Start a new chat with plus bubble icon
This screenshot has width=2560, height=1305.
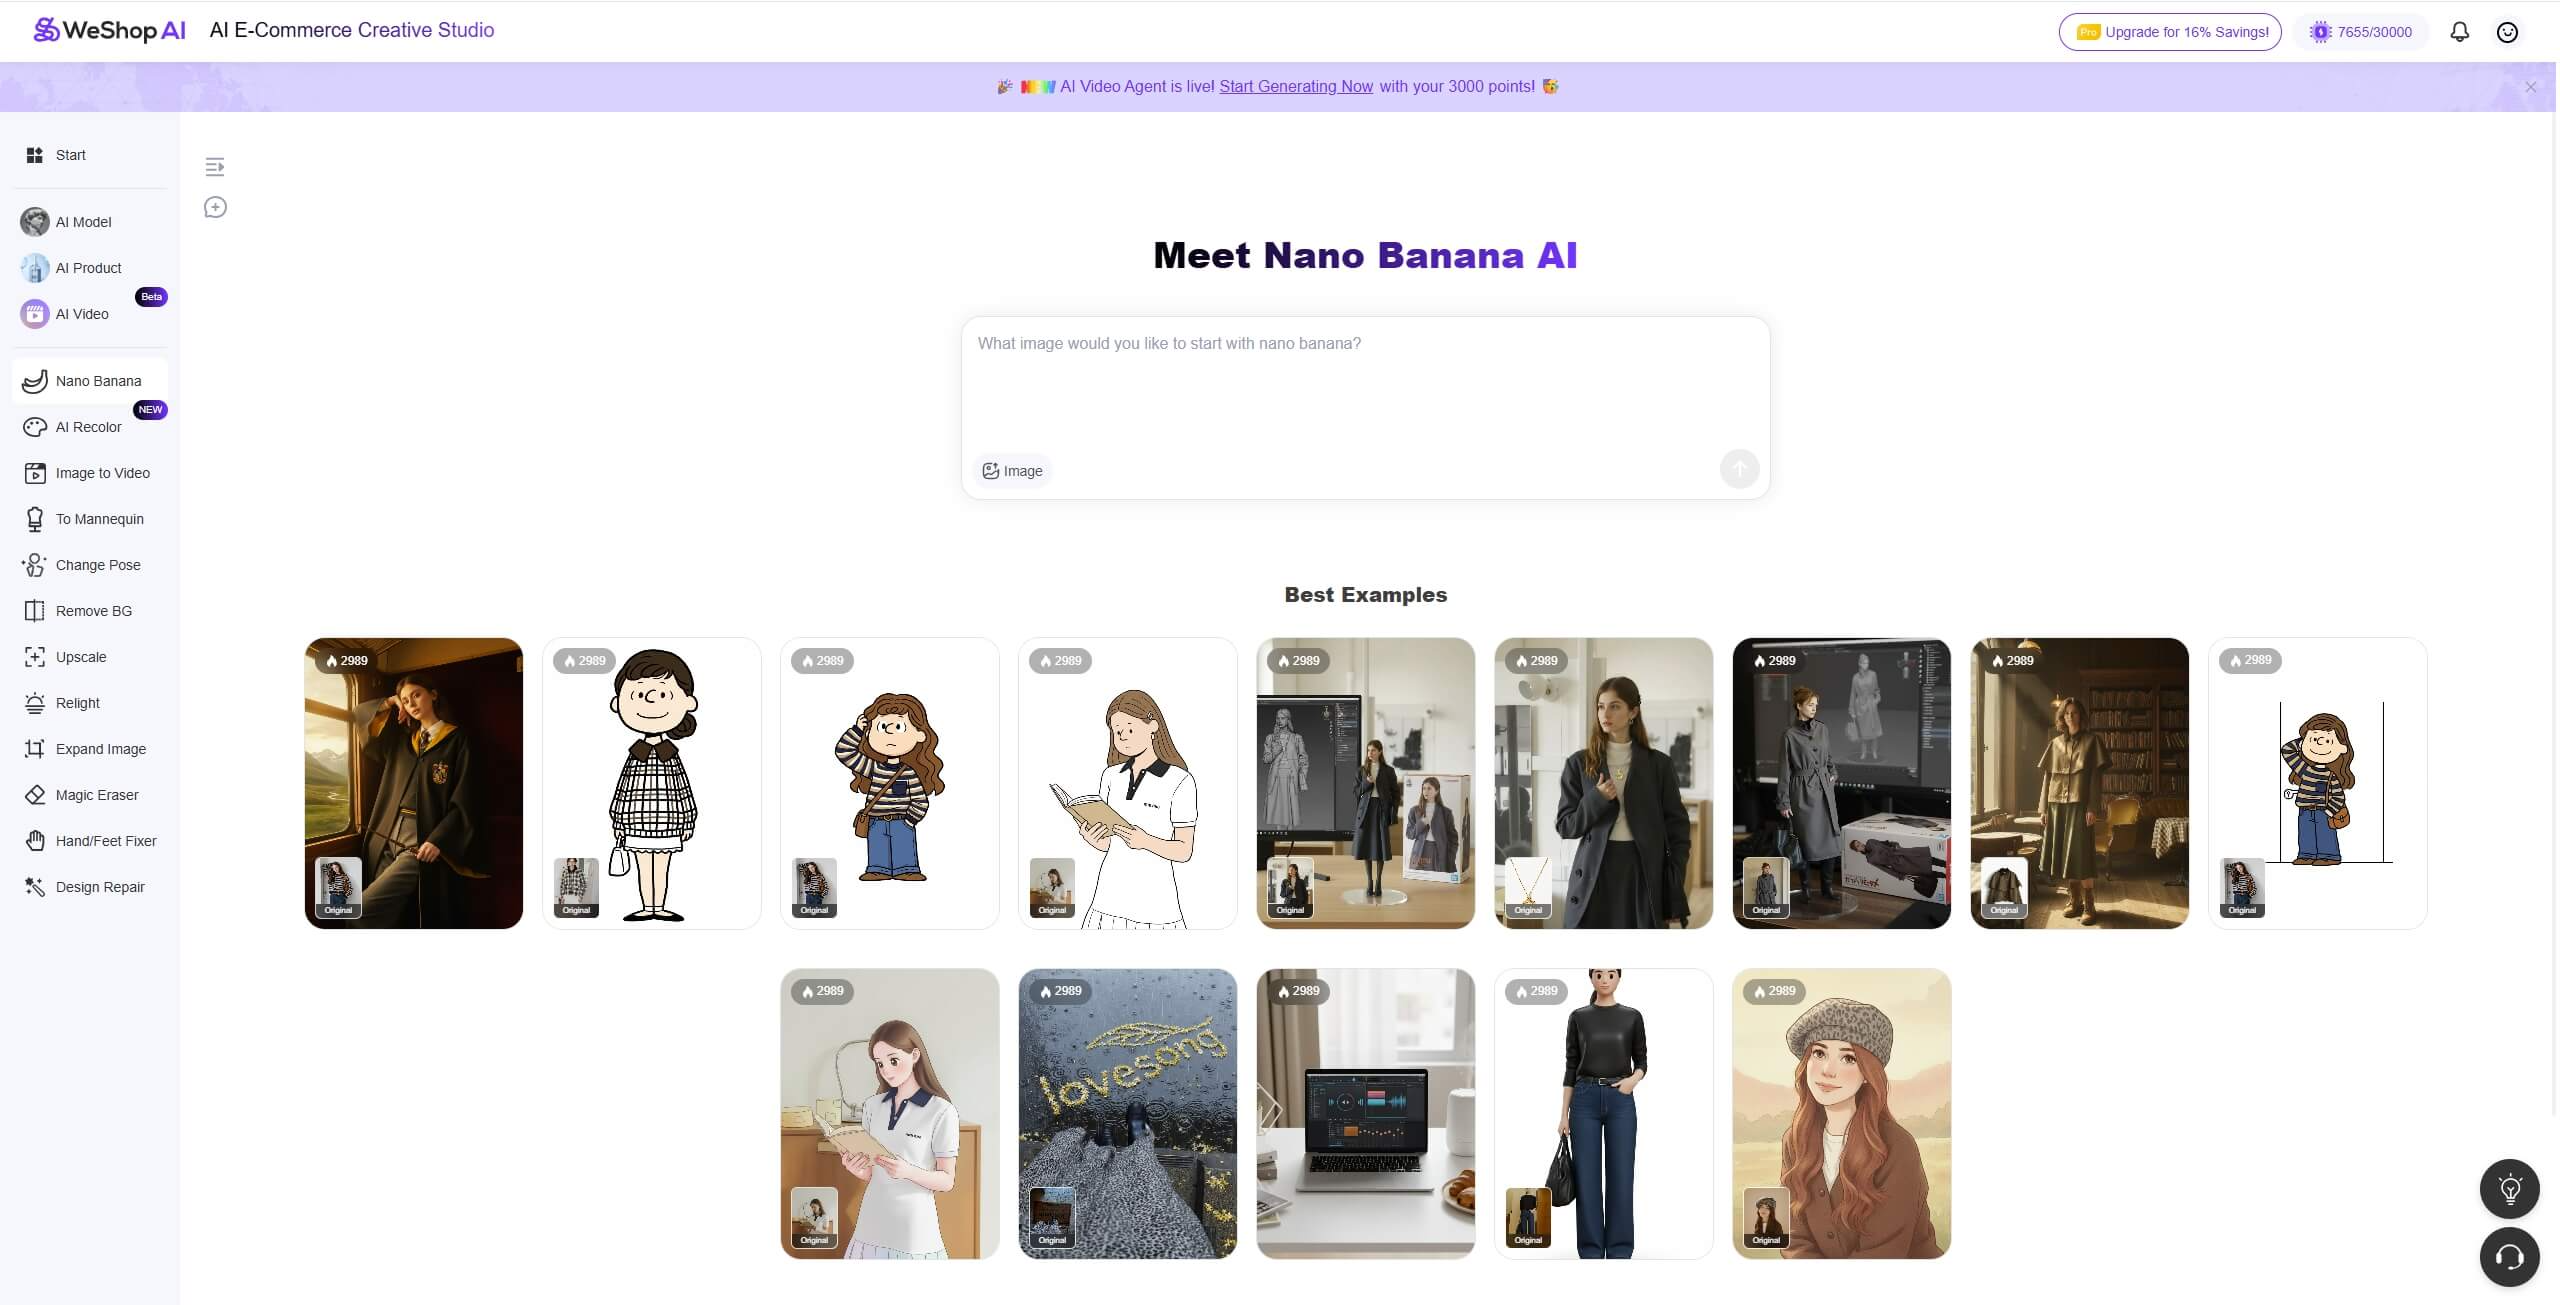pos(215,207)
